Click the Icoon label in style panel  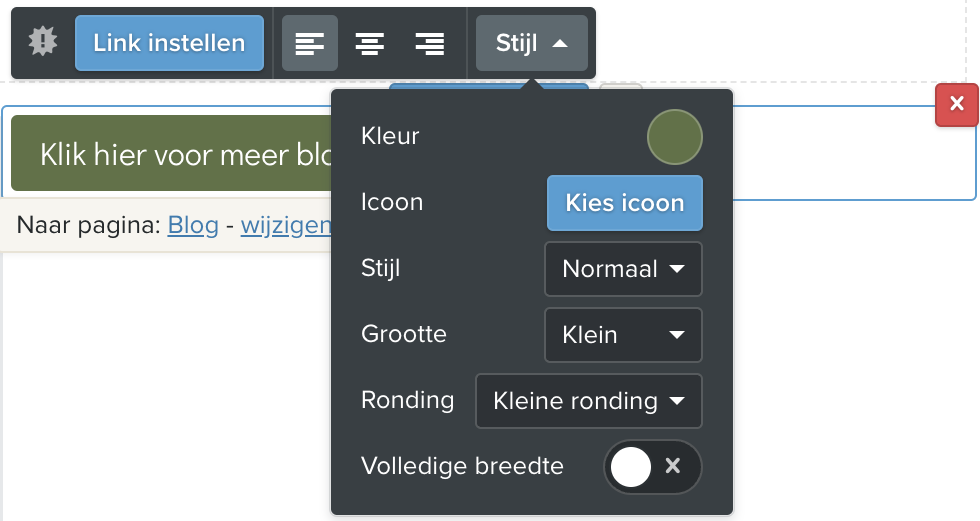click(392, 202)
